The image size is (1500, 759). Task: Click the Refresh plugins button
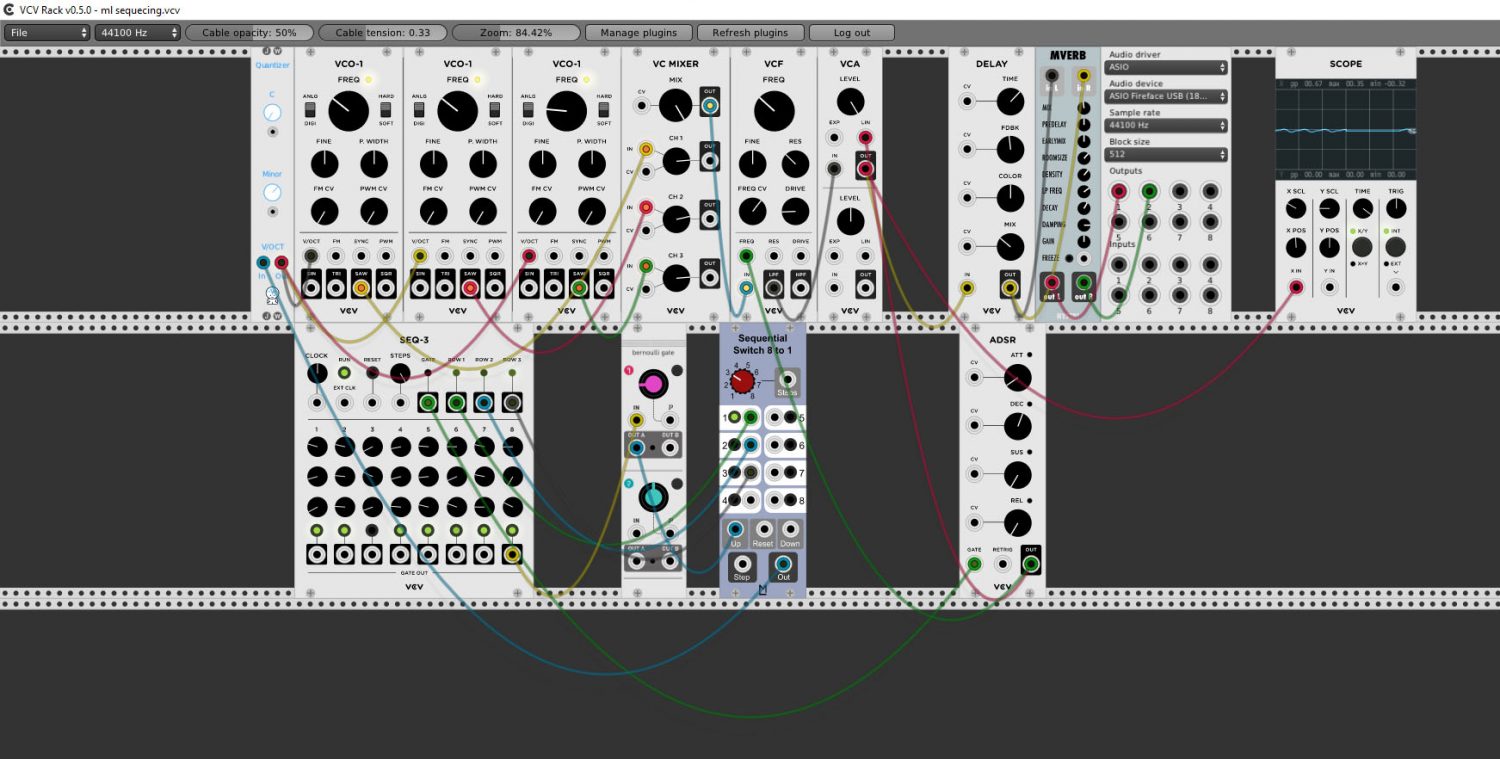(x=750, y=32)
